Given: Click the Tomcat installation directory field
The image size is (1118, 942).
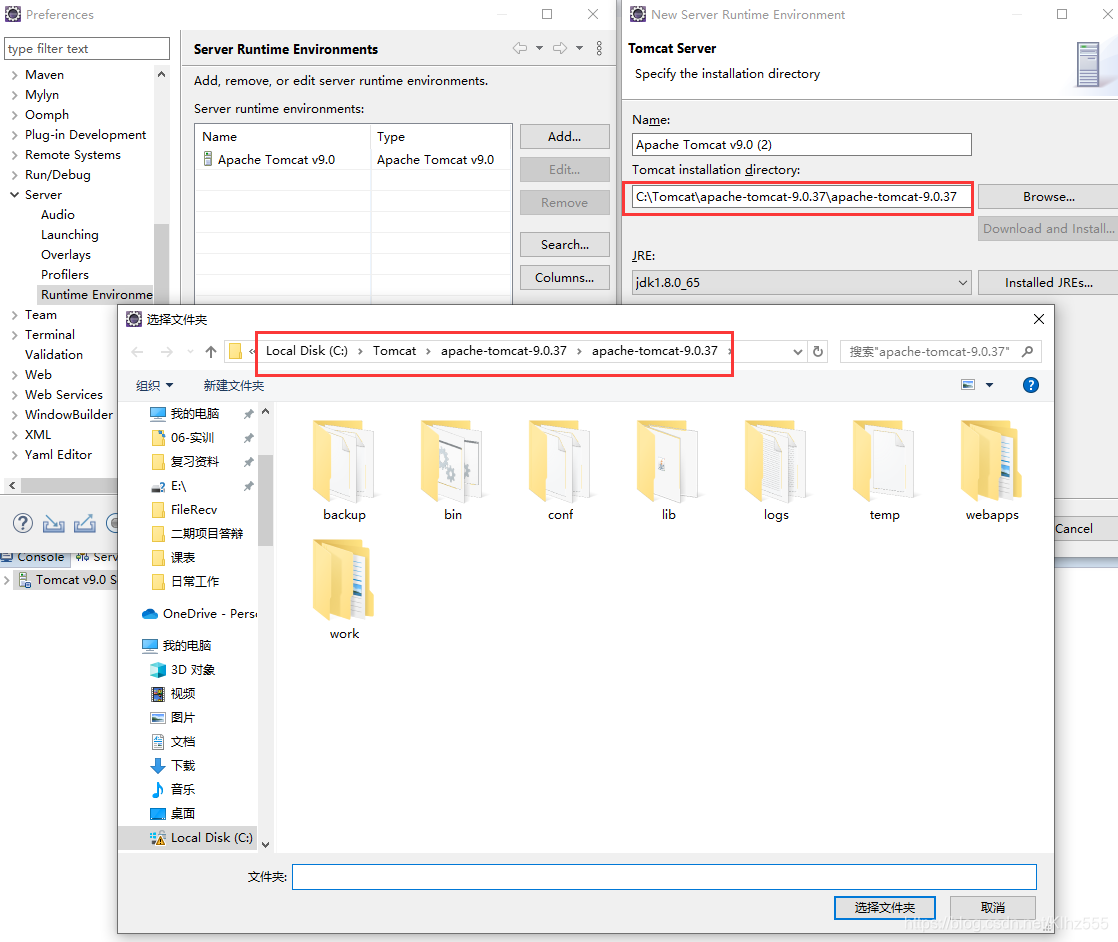Looking at the screenshot, I should click(801, 197).
